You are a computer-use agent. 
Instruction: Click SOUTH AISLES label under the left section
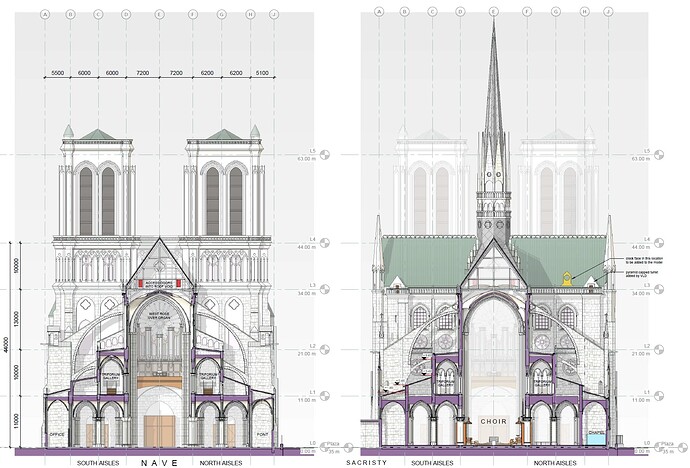98,463
